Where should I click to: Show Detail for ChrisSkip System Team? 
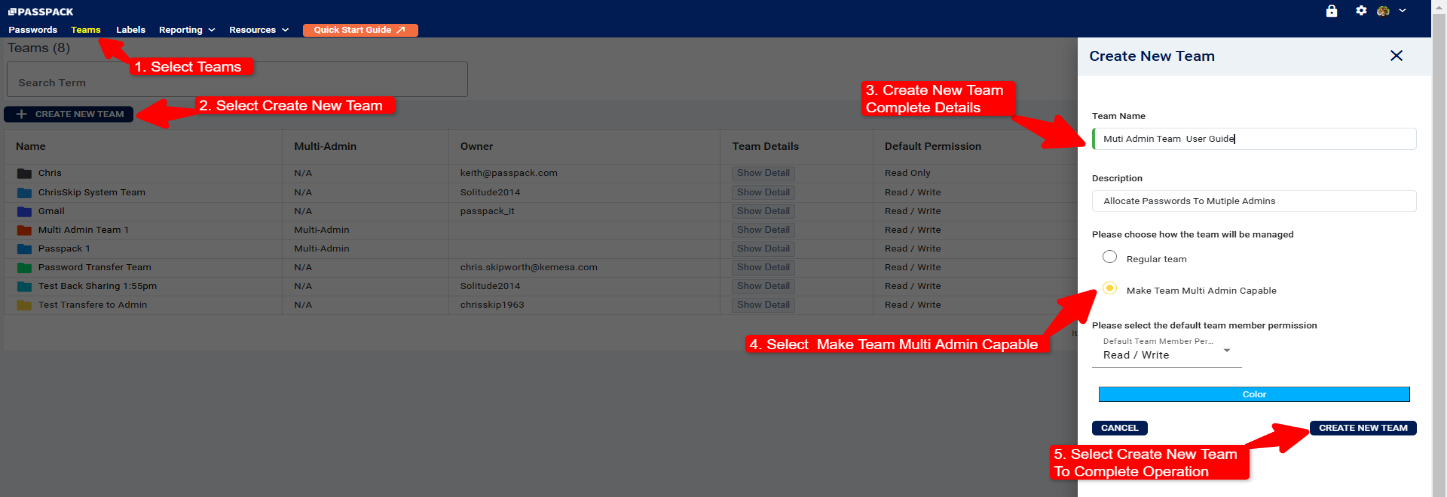[x=763, y=192]
